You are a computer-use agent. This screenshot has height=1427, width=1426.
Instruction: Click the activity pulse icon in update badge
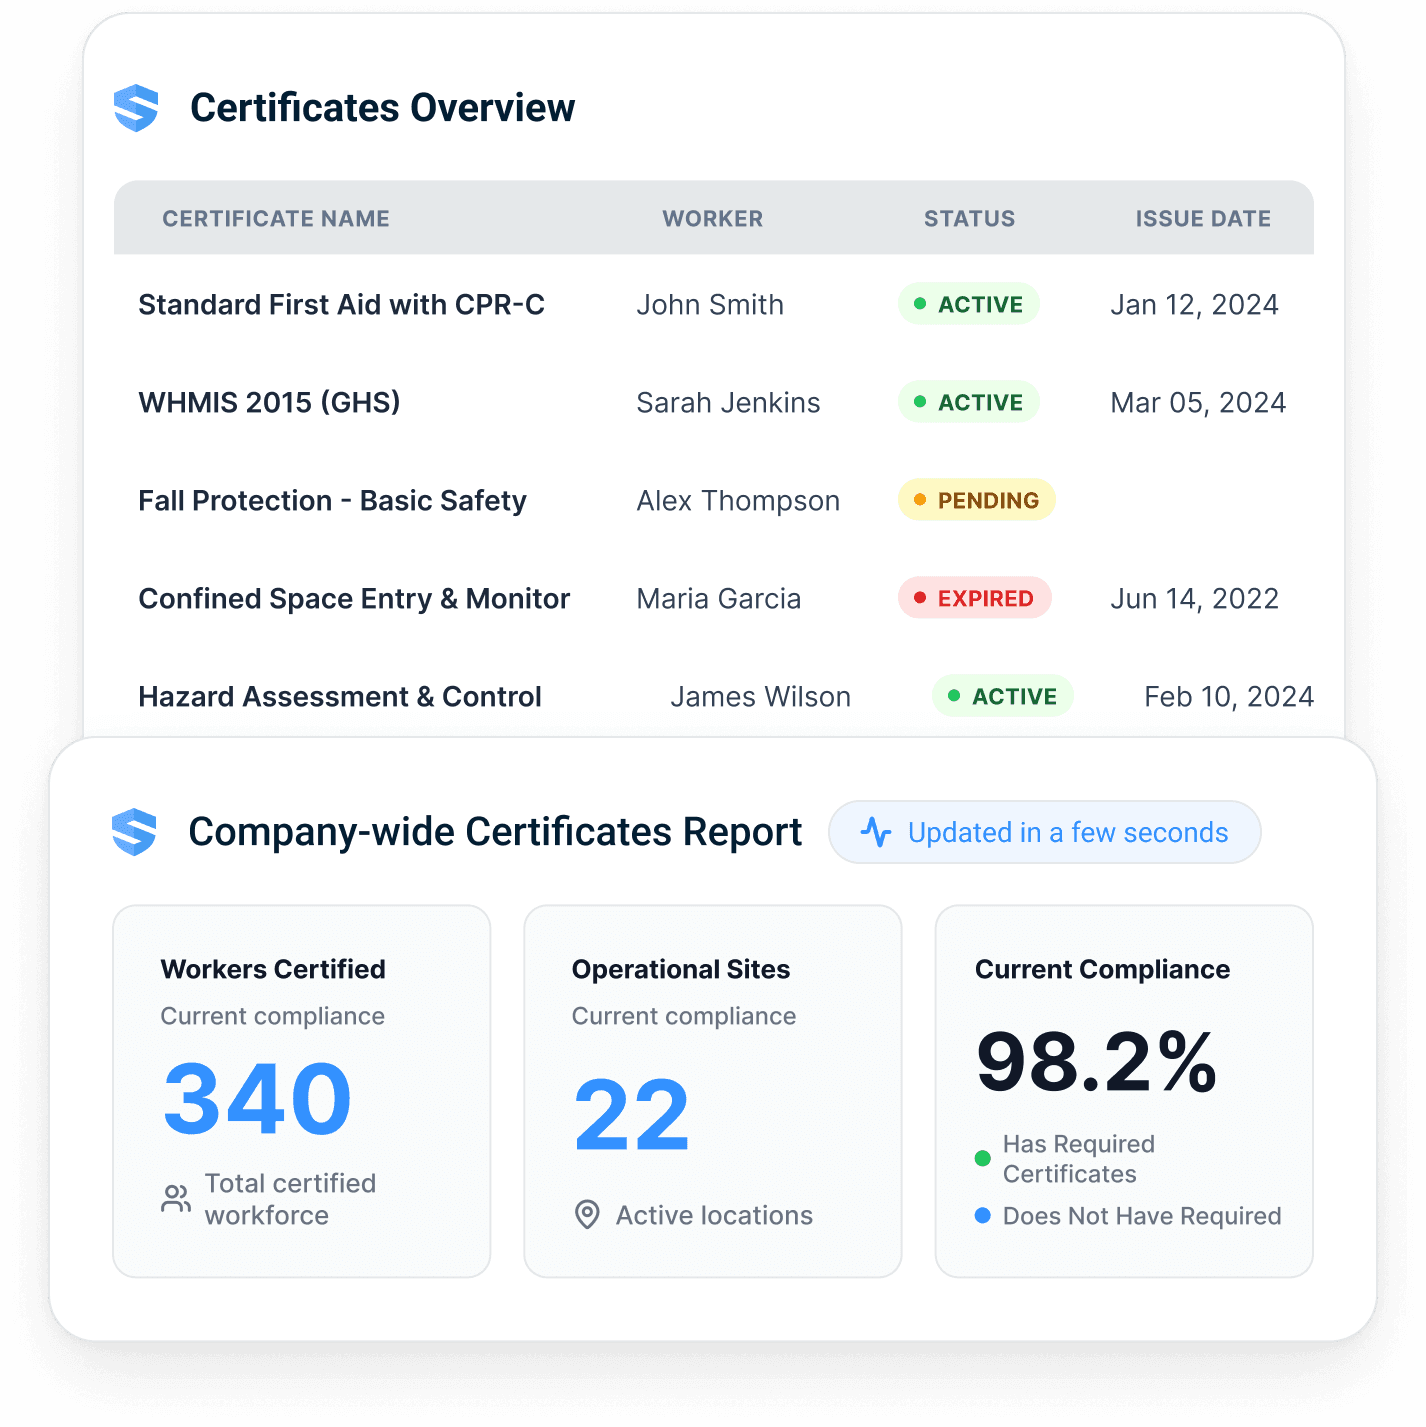pos(876,832)
